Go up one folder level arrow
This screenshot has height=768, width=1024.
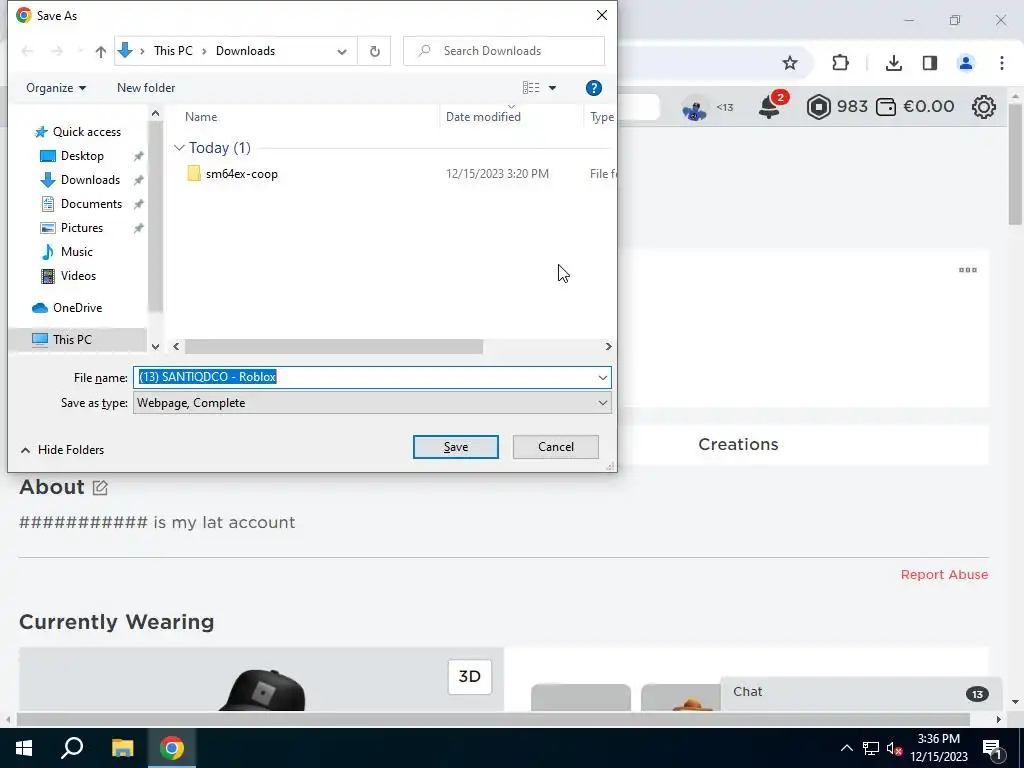(x=101, y=51)
